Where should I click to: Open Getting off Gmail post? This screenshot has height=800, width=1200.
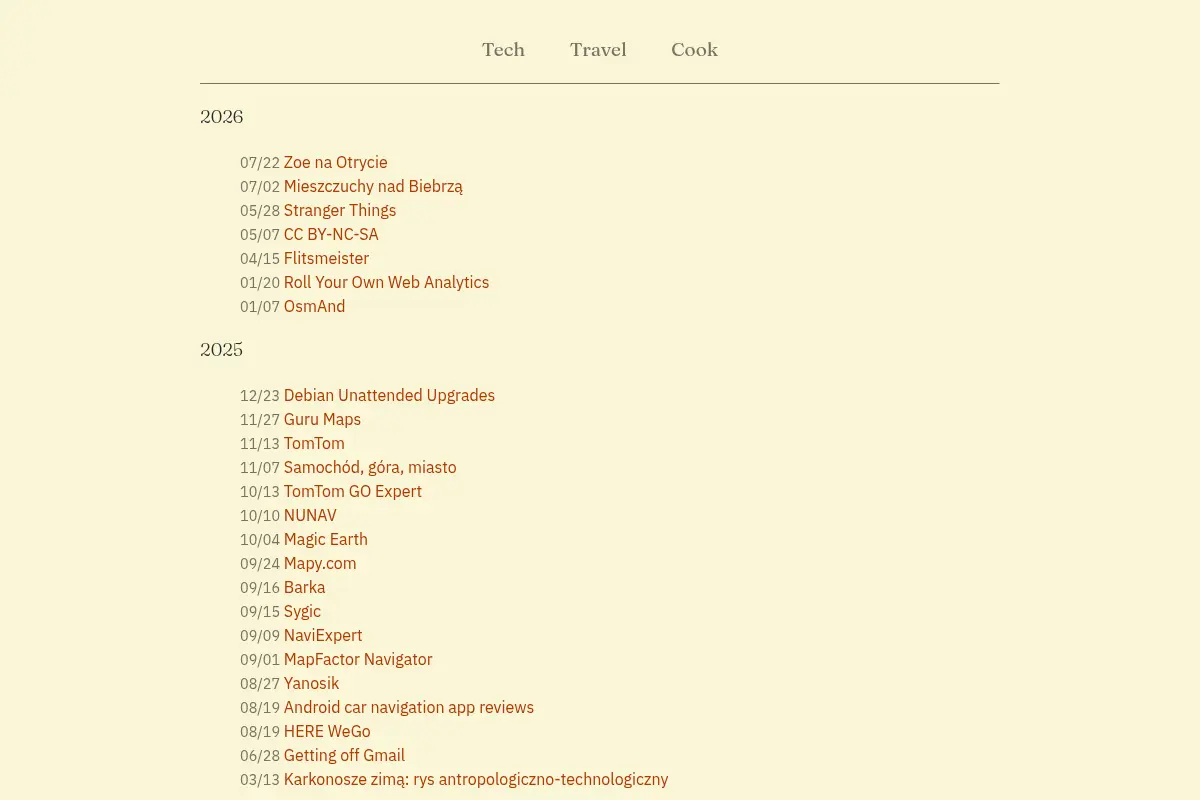pyautogui.click(x=344, y=756)
